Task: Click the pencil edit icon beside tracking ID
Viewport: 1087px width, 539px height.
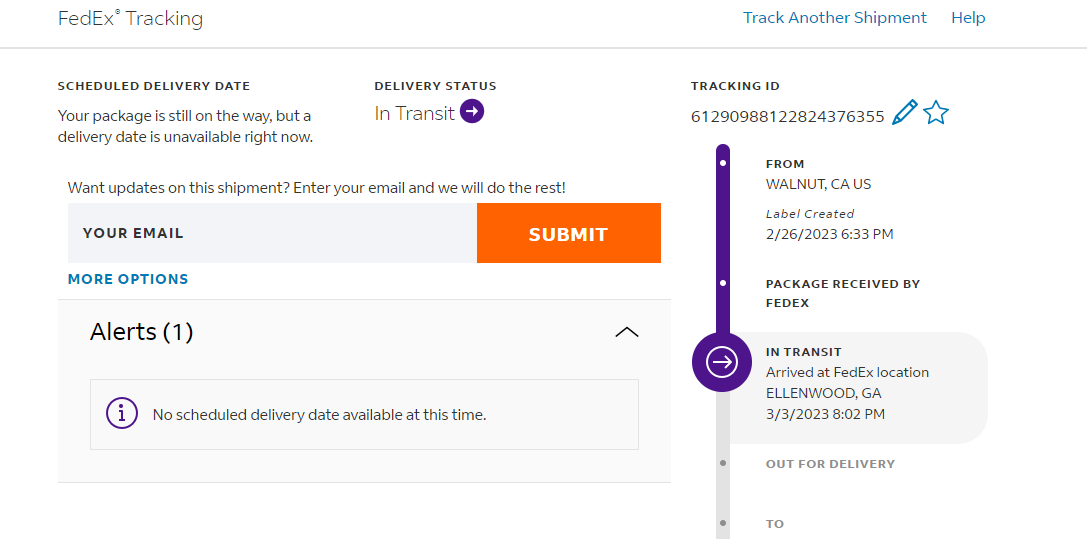Action: click(x=904, y=113)
